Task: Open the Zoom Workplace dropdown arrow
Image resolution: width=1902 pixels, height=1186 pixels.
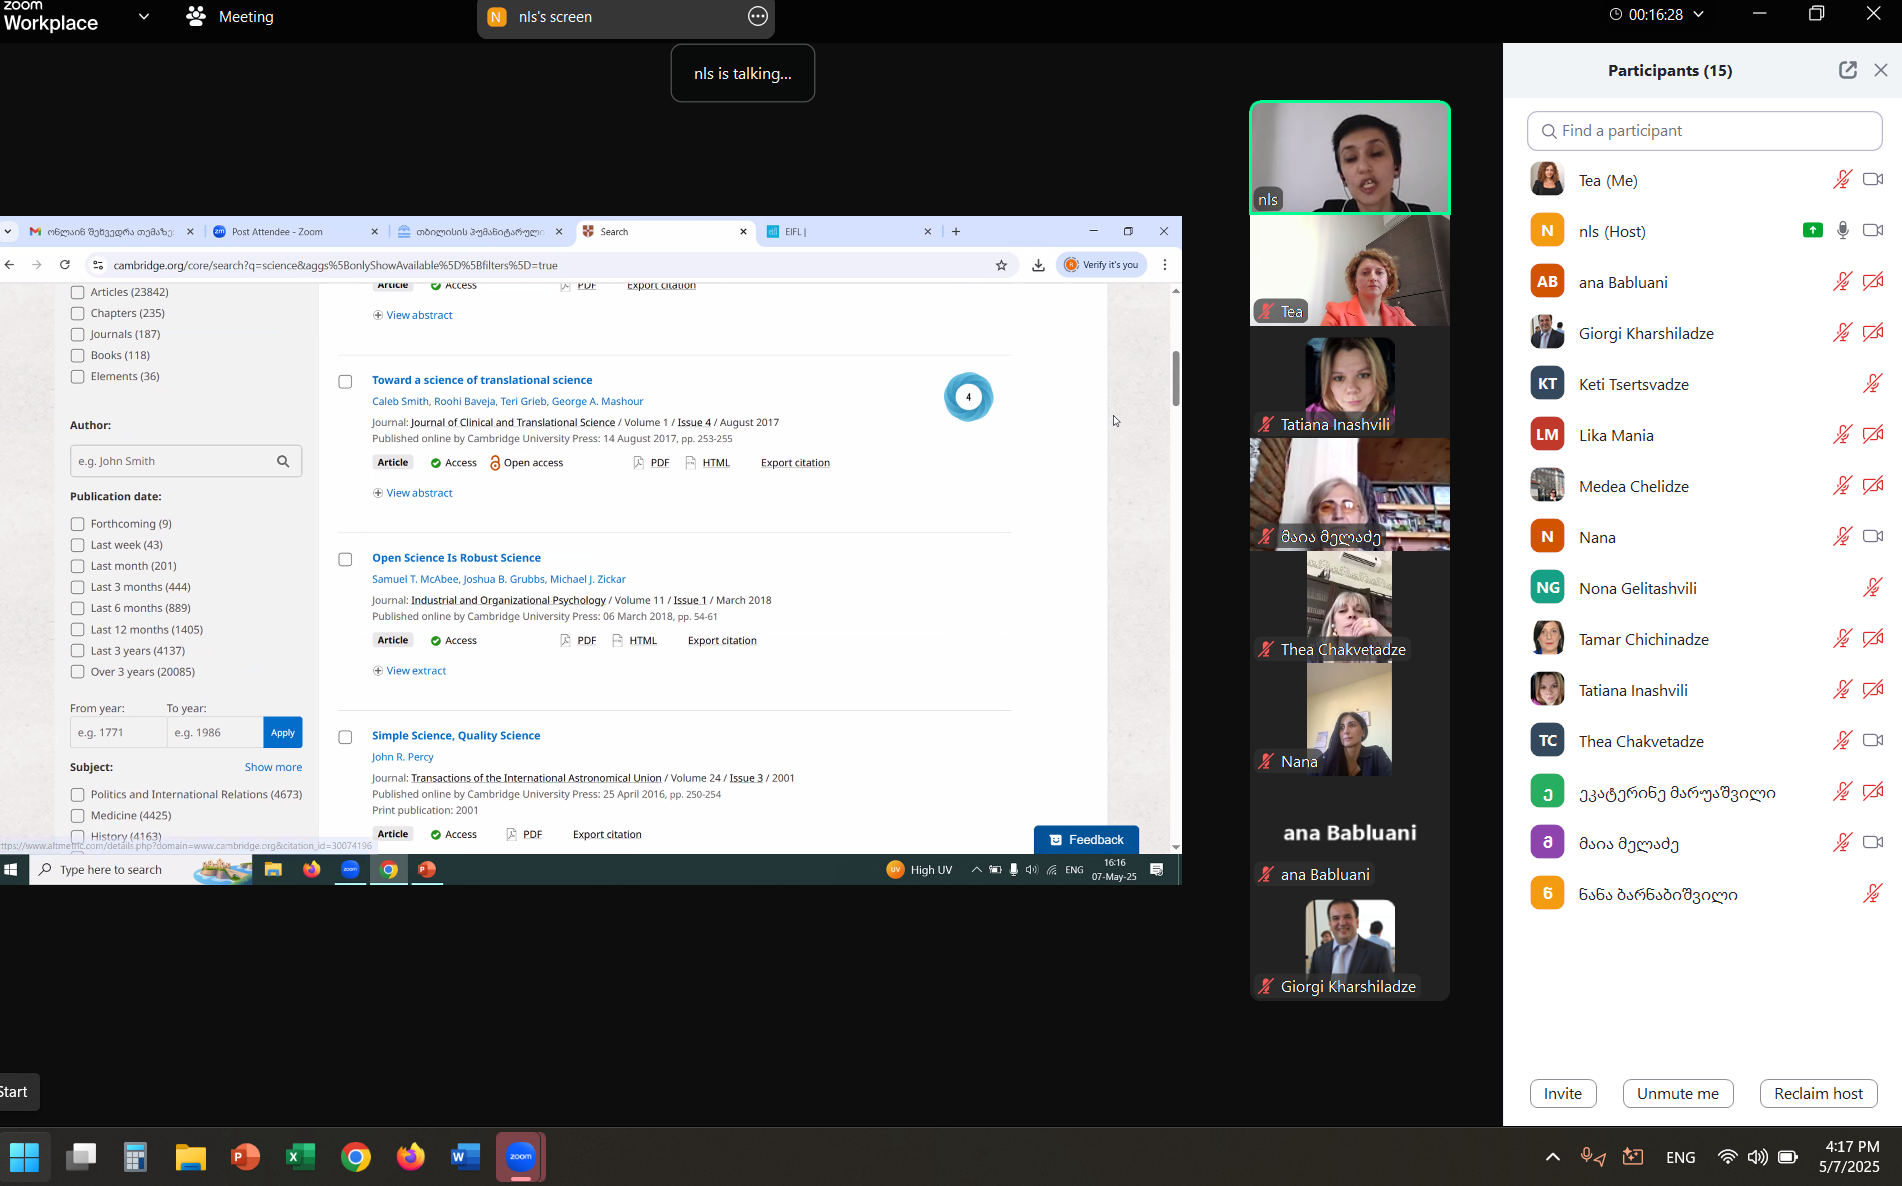Action: [x=144, y=16]
